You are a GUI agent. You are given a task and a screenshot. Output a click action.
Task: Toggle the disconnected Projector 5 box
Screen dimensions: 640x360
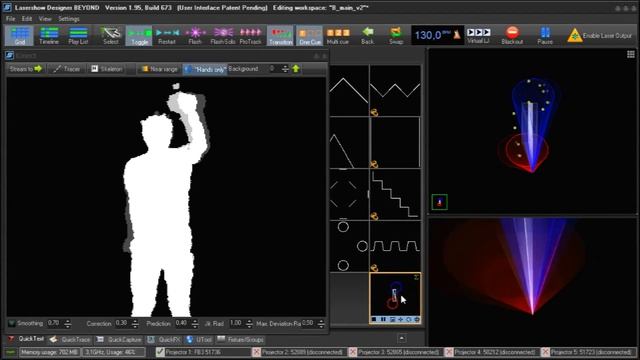(x=545, y=352)
